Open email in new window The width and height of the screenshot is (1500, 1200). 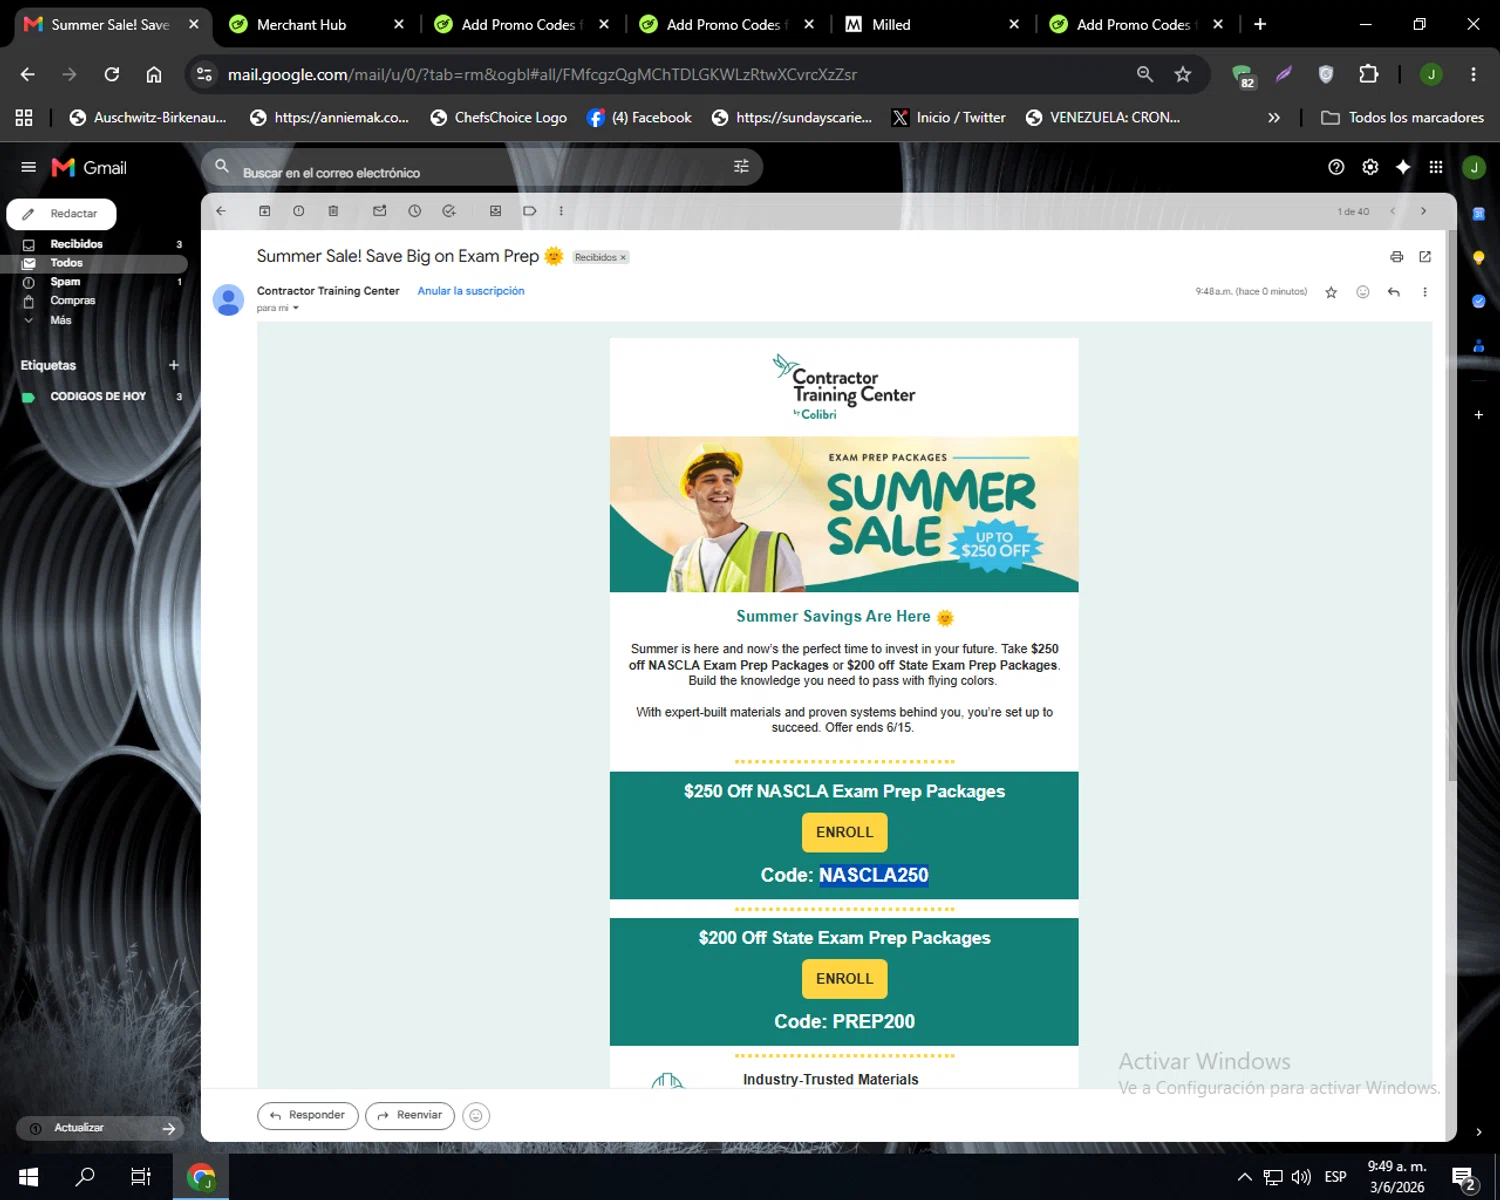(1425, 257)
